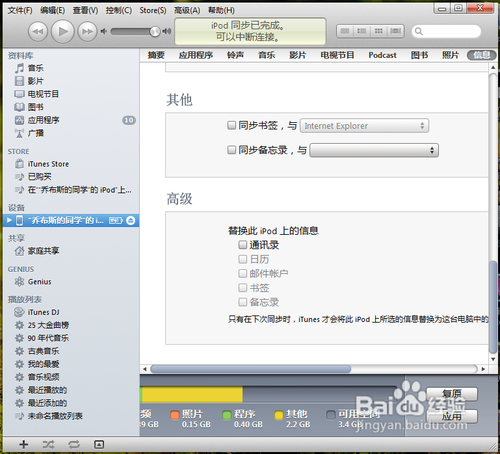The image size is (500, 454).
Task: Add new playlist with plus button
Action: 24,444
